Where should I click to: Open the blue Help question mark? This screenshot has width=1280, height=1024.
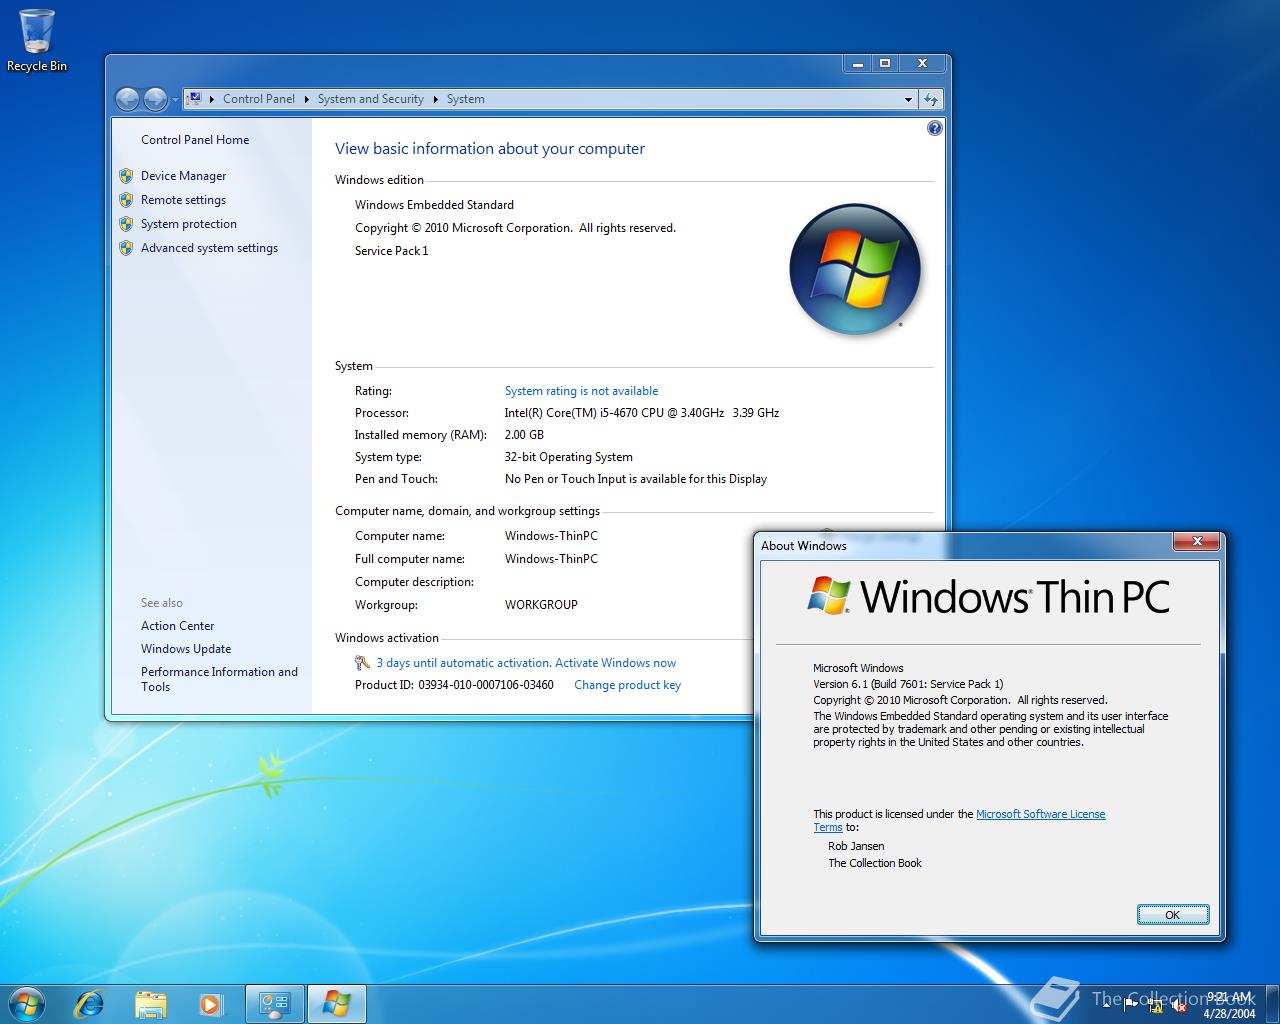pos(934,128)
